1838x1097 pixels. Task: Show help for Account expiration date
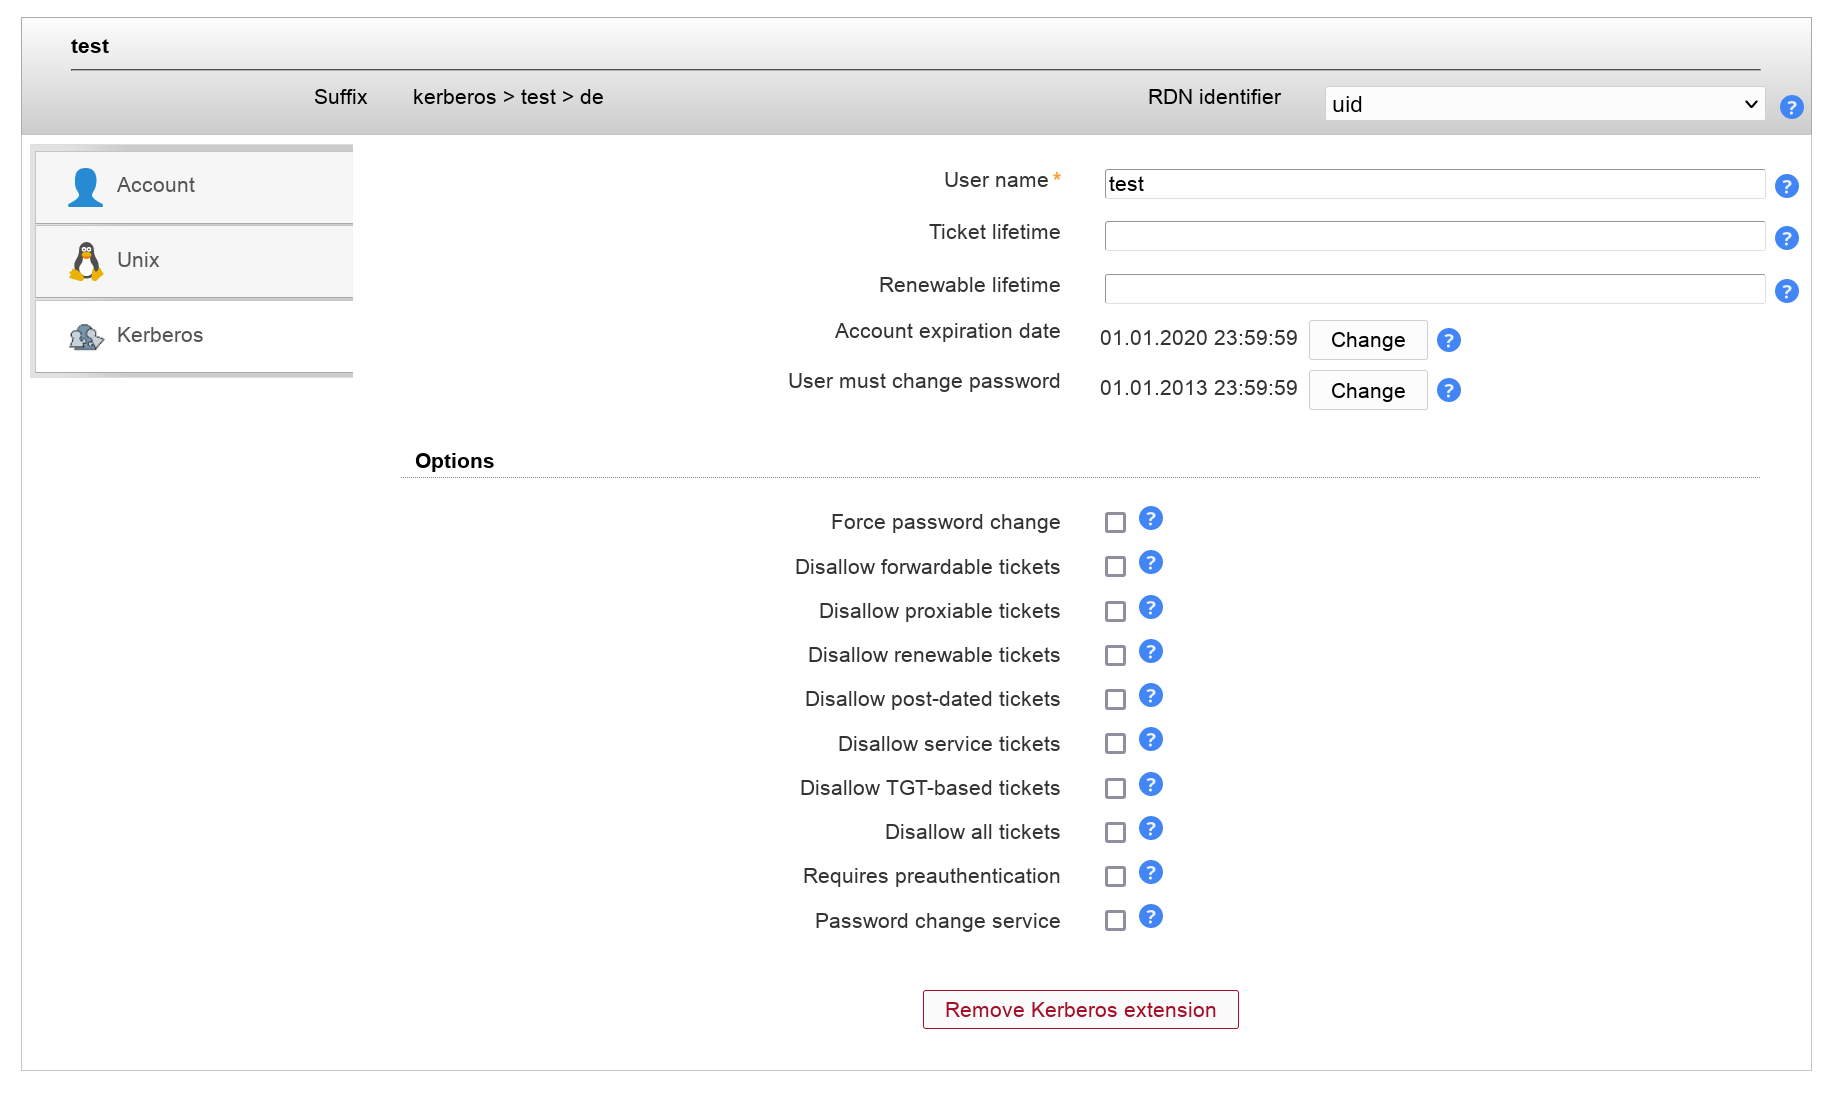tap(1448, 340)
